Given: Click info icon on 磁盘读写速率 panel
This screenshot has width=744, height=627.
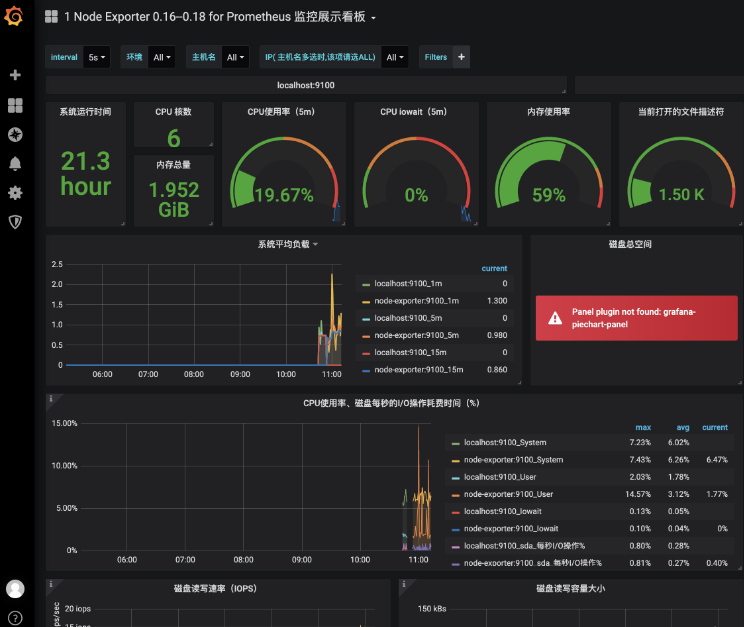Looking at the screenshot, I should pos(51,584).
